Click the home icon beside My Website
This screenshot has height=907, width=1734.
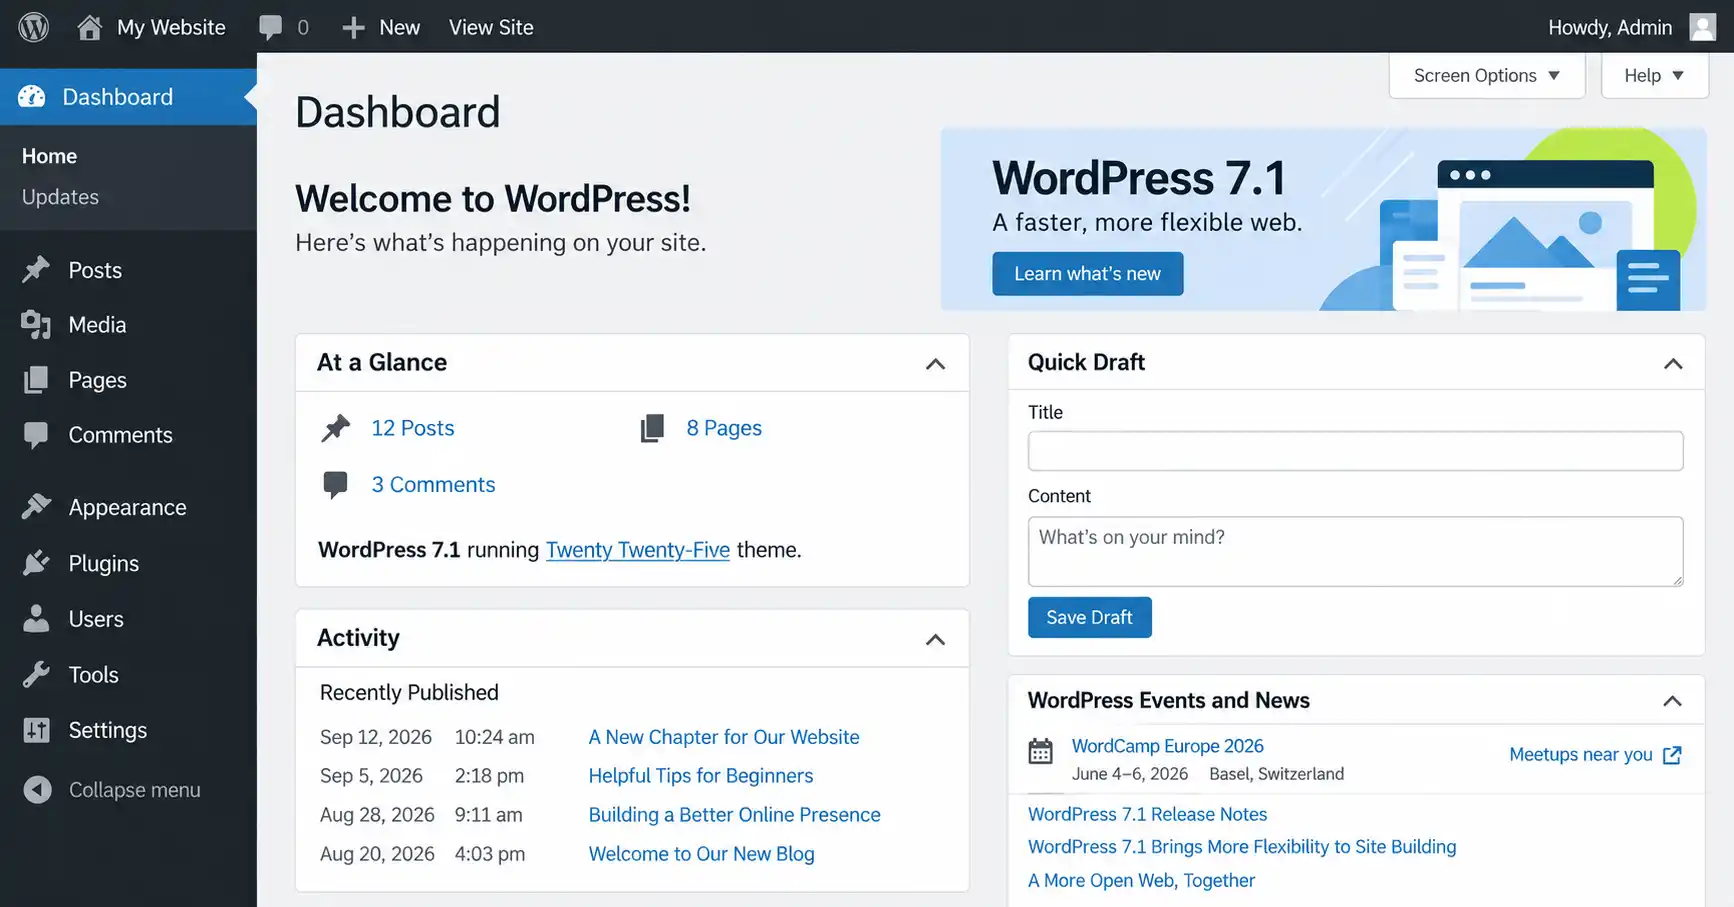coord(89,27)
